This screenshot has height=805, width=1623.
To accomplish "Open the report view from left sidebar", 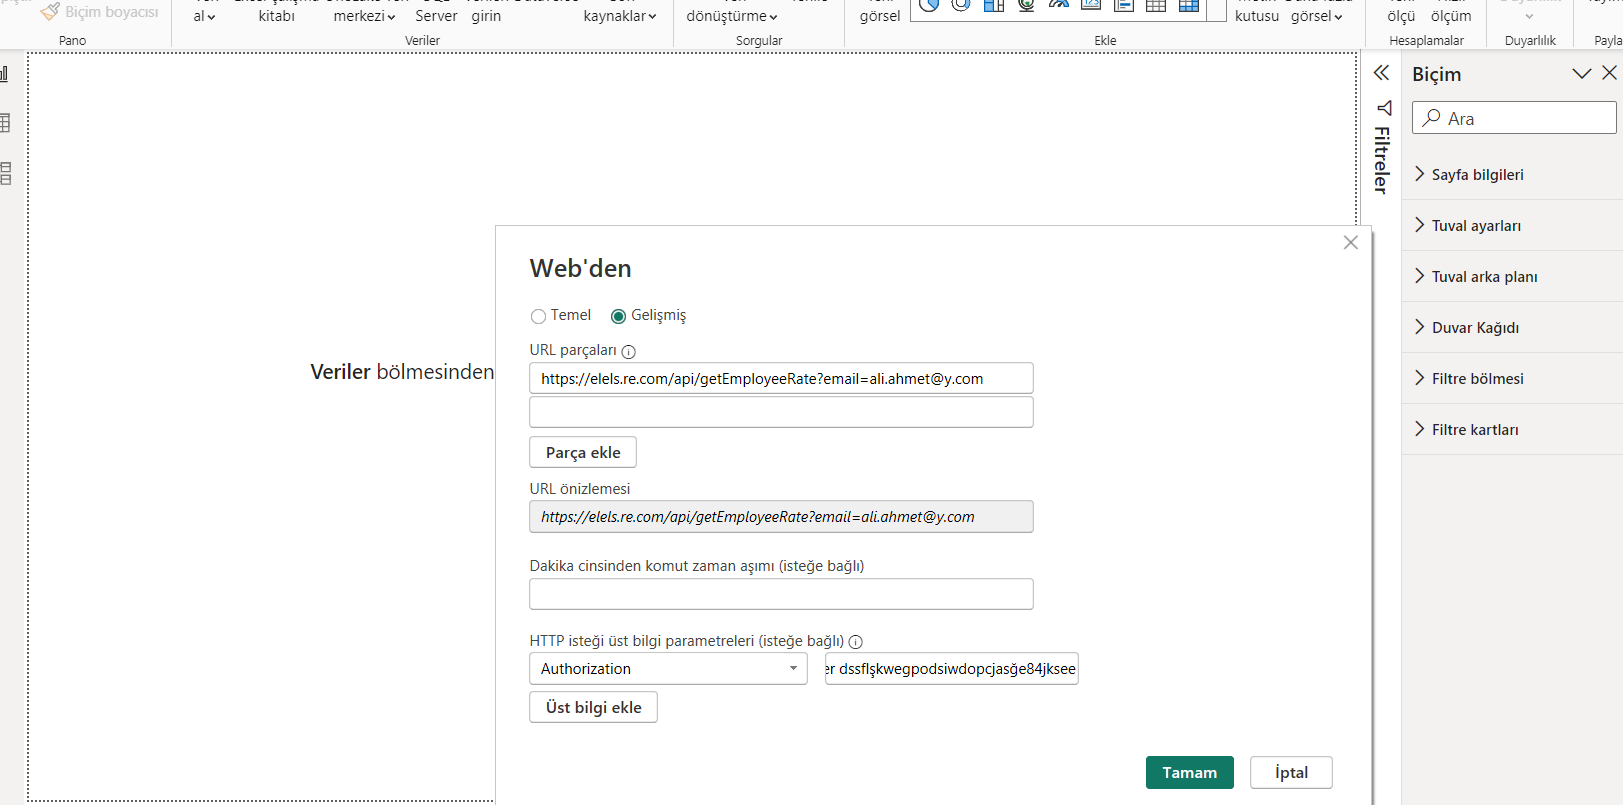I will point(5,74).
